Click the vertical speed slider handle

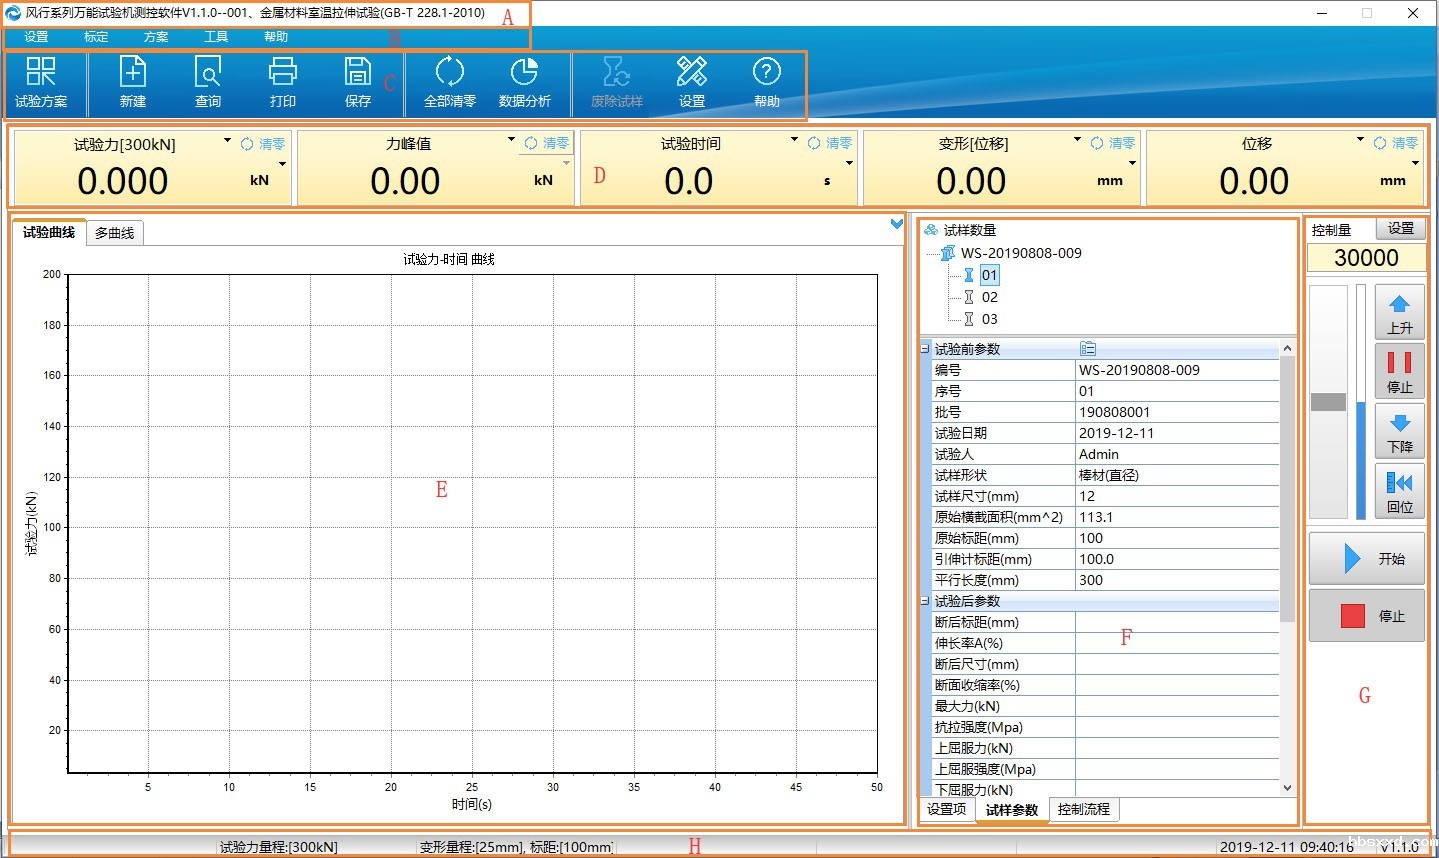click(x=1328, y=402)
